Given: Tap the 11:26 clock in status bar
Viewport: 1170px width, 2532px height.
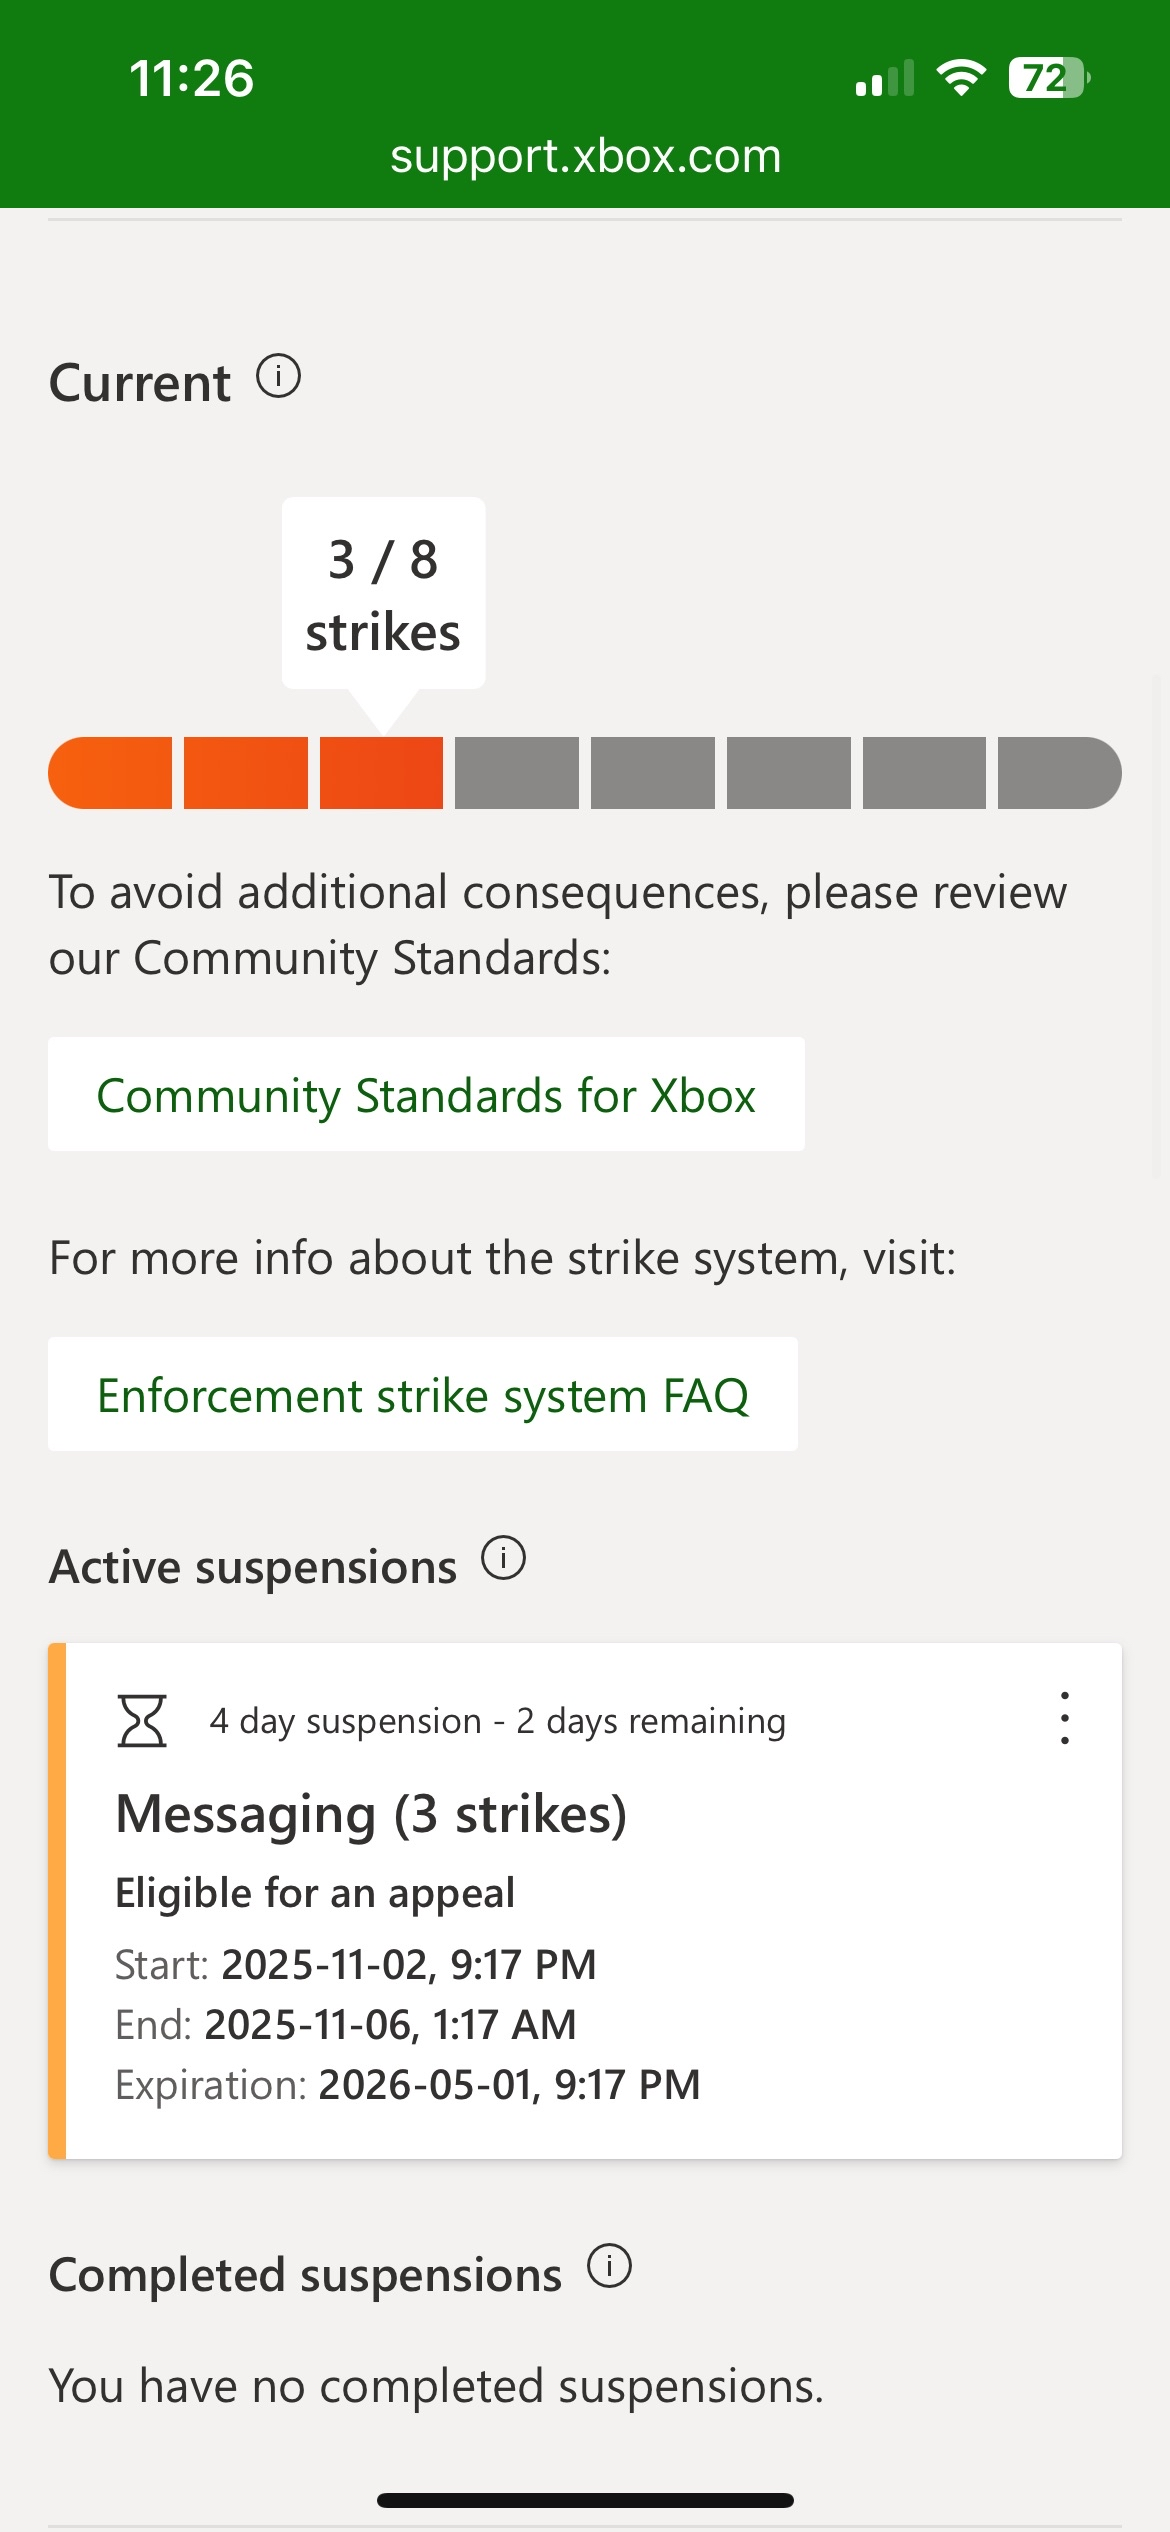Looking at the screenshot, I should click(x=191, y=78).
